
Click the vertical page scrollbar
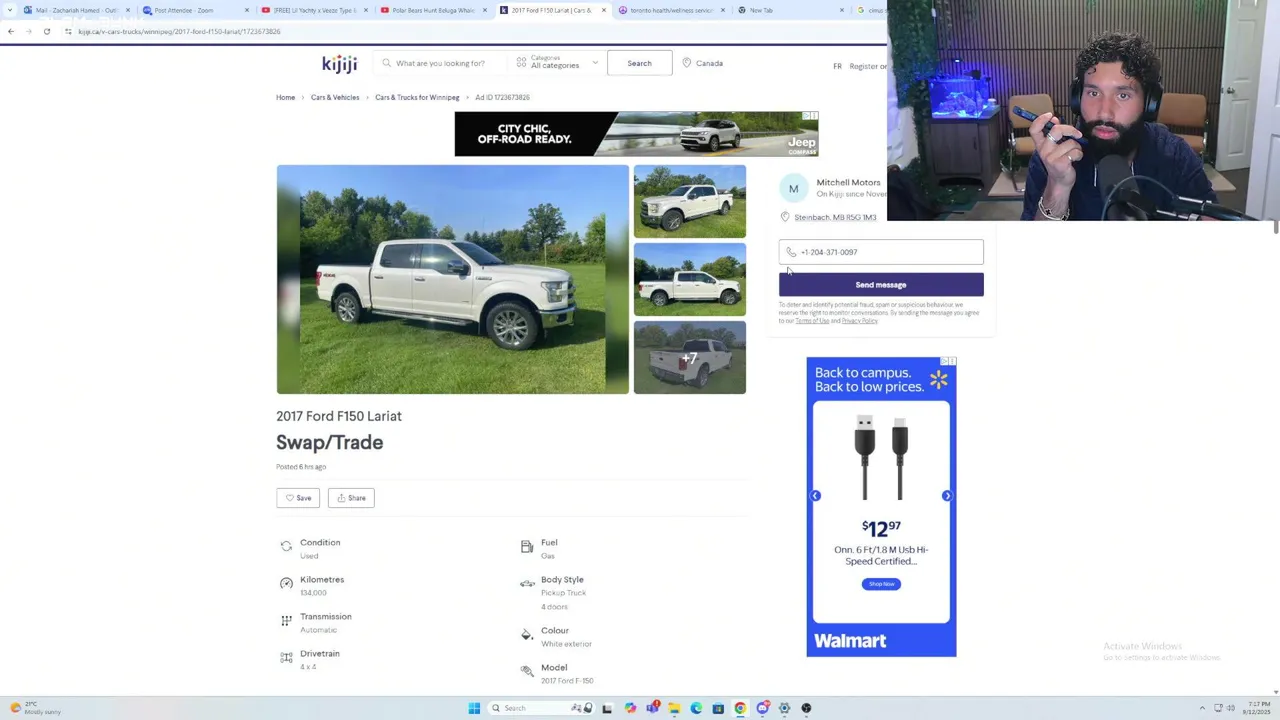click(1276, 226)
